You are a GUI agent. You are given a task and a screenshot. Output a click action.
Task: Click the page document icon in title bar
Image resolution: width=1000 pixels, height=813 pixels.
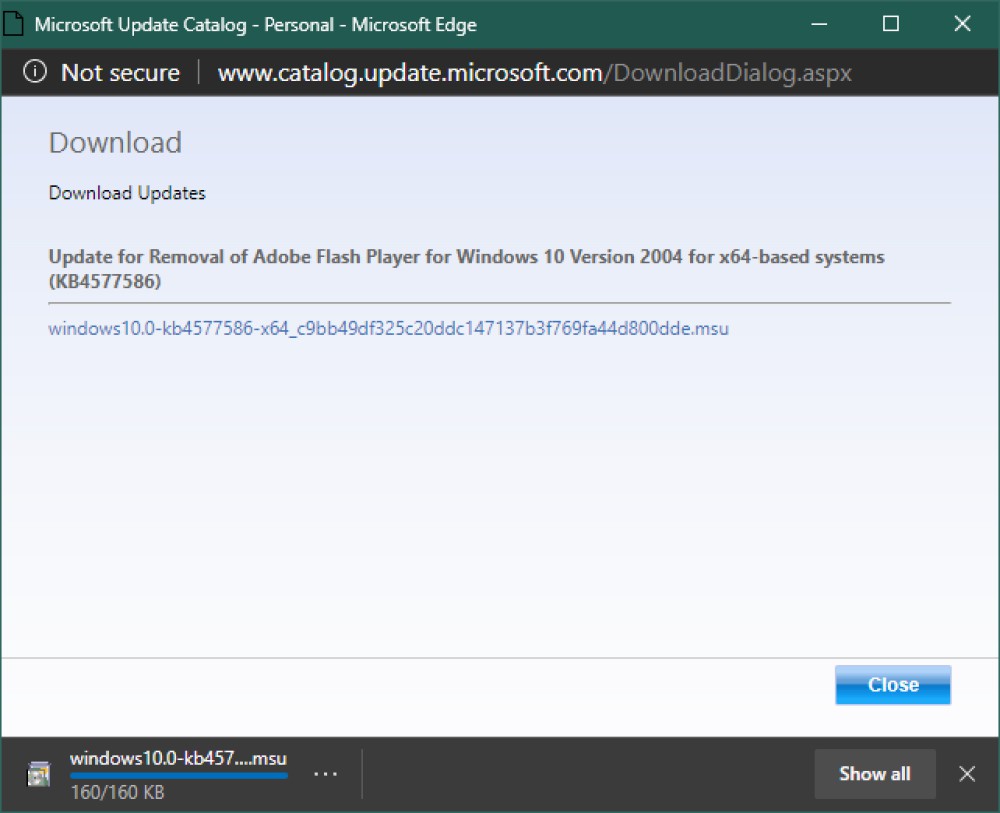(13, 24)
